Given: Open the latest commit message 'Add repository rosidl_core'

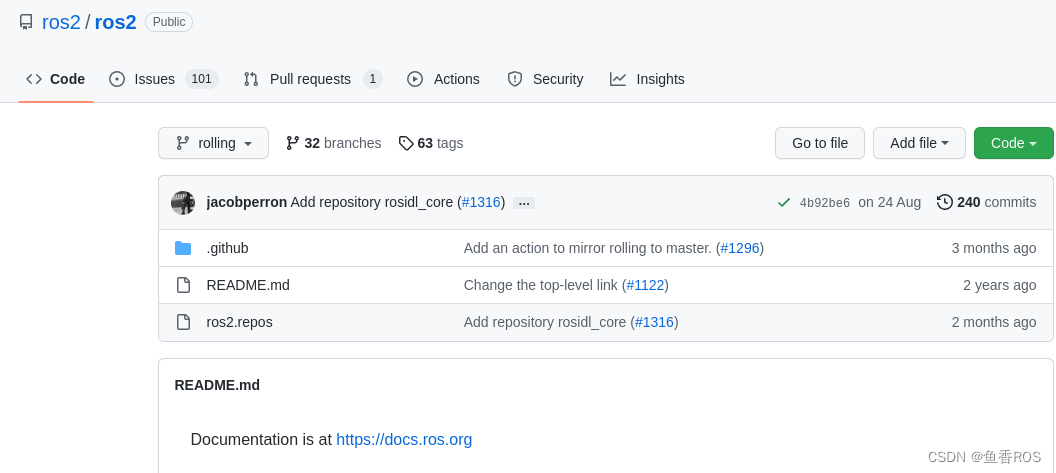Looking at the screenshot, I should click(372, 203).
